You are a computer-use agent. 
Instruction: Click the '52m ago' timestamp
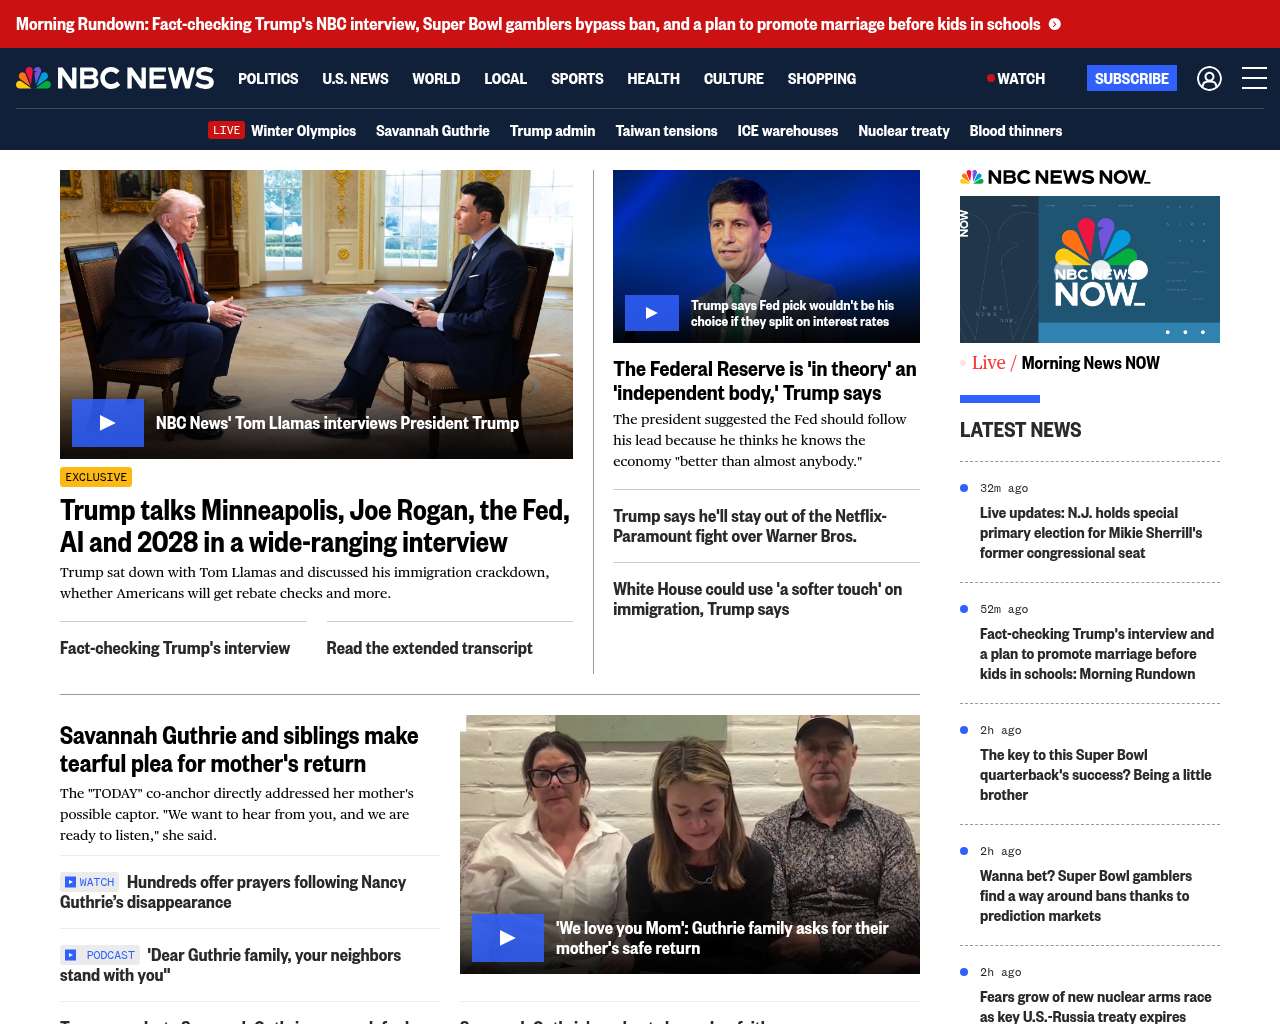point(1004,609)
